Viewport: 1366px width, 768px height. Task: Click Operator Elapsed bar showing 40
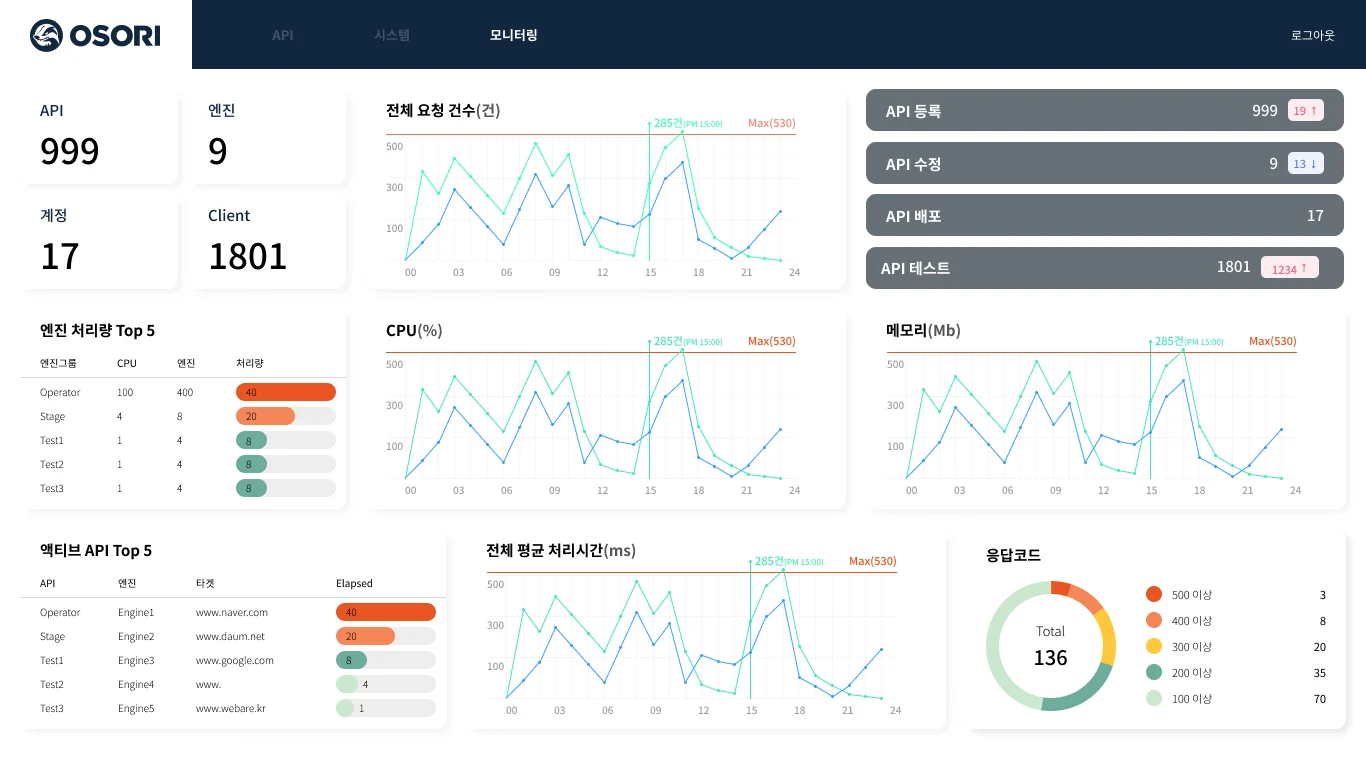point(386,612)
